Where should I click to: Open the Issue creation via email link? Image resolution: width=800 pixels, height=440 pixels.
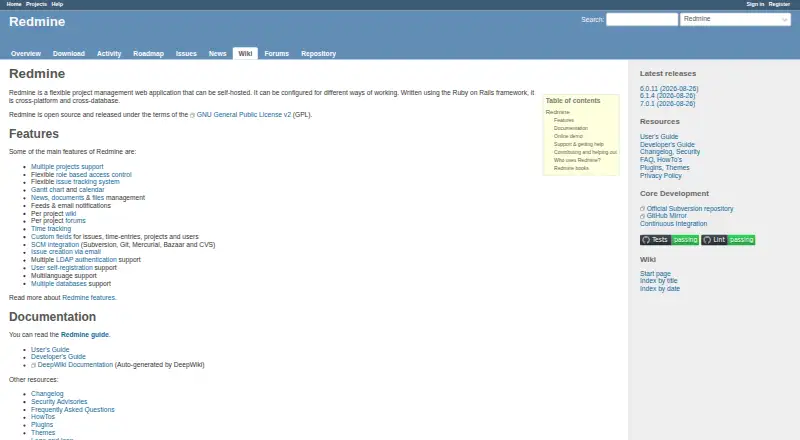66,252
